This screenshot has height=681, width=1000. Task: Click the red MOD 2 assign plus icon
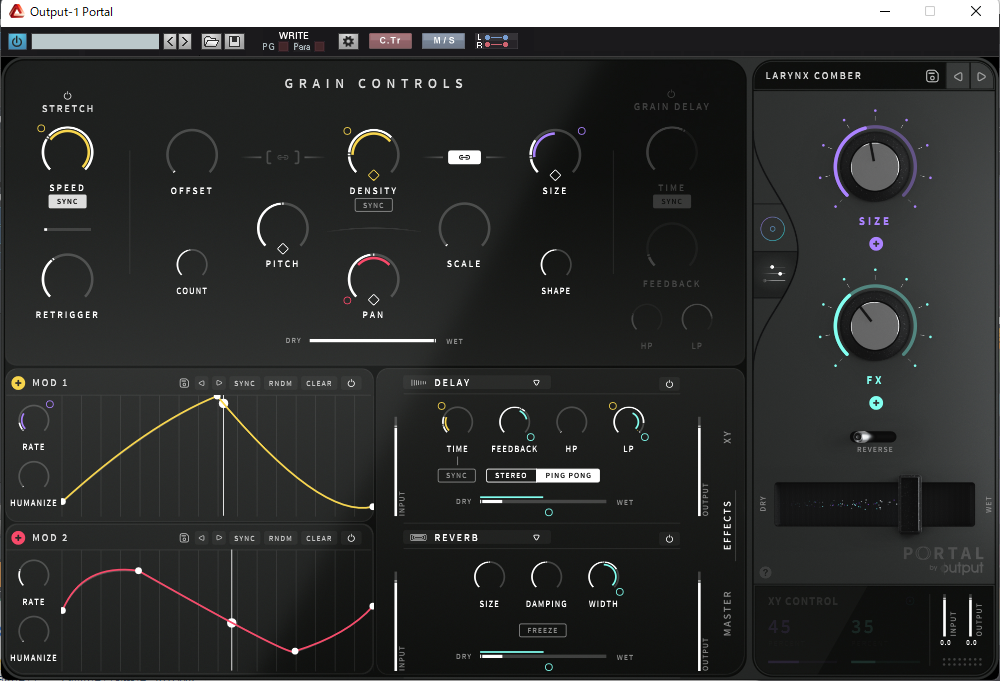click(x=18, y=538)
